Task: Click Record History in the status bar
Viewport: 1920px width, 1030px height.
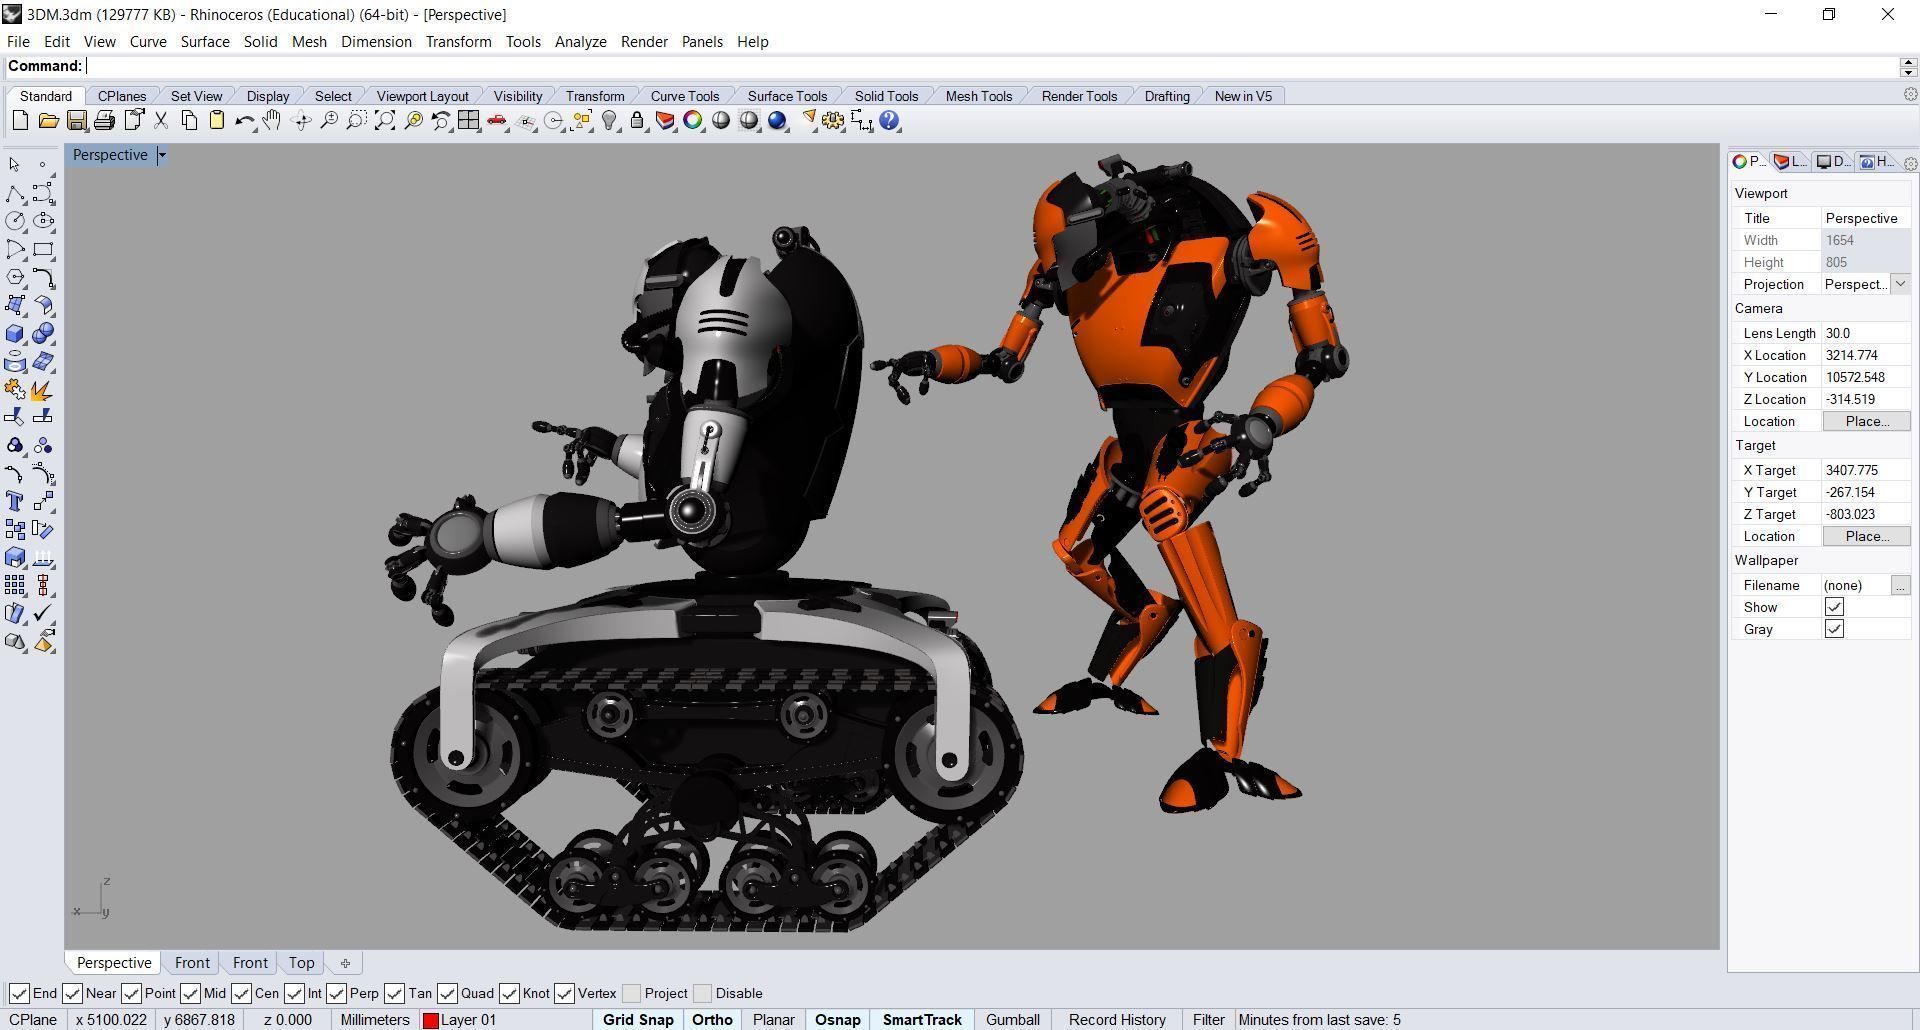Action: coord(1117,1020)
